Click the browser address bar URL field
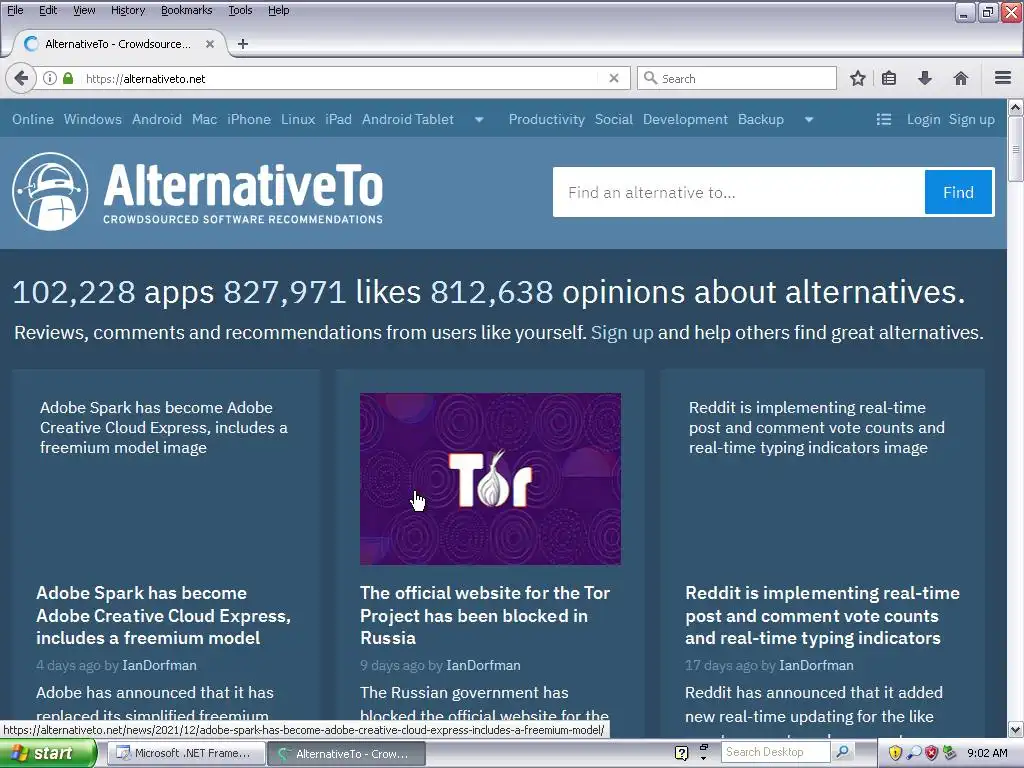The height and width of the screenshot is (768, 1024). coord(340,78)
